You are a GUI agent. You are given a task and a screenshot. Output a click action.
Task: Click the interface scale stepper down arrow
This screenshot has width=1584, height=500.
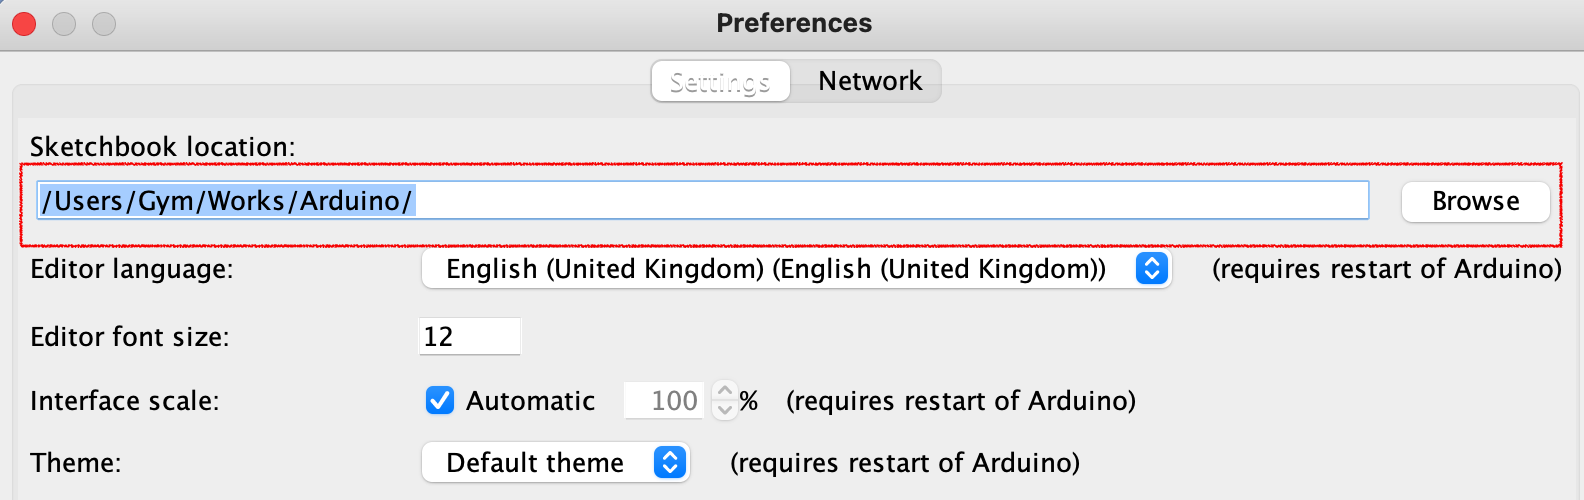[725, 410]
